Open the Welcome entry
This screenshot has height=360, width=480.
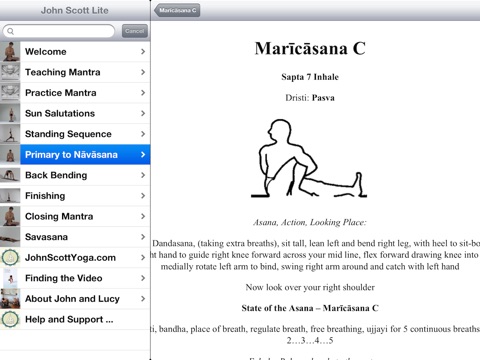tap(75, 52)
